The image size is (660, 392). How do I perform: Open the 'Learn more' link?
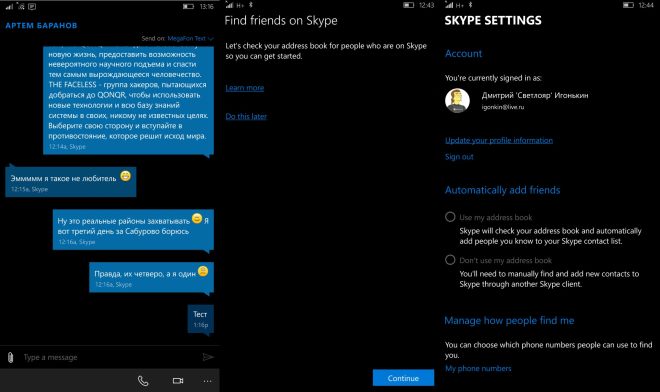click(x=245, y=88)
